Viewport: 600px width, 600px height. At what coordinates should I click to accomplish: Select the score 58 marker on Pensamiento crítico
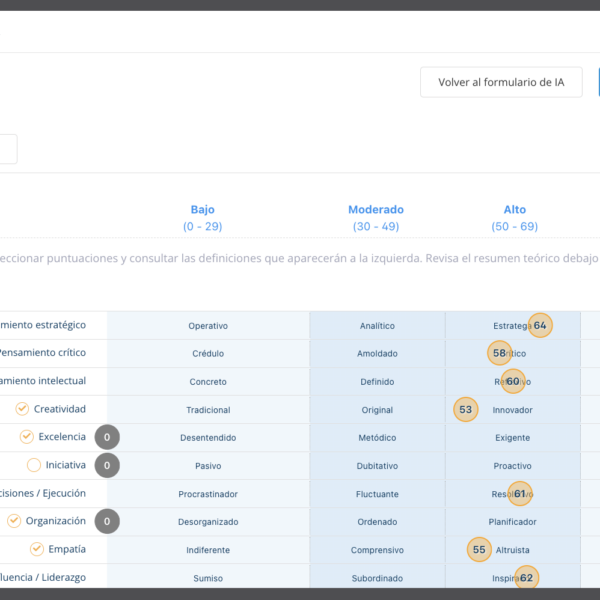[x=500, y=353]
